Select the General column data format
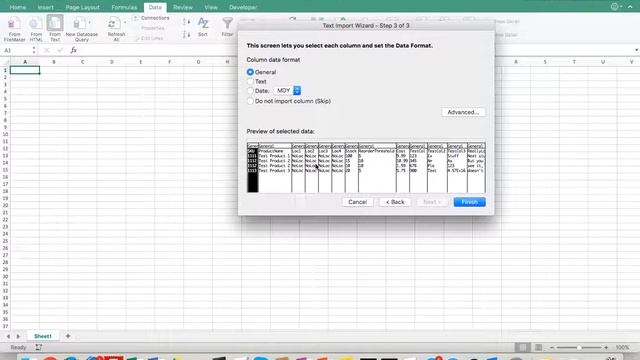This screenshot has width=640, height=360. (x=250, y=72)
